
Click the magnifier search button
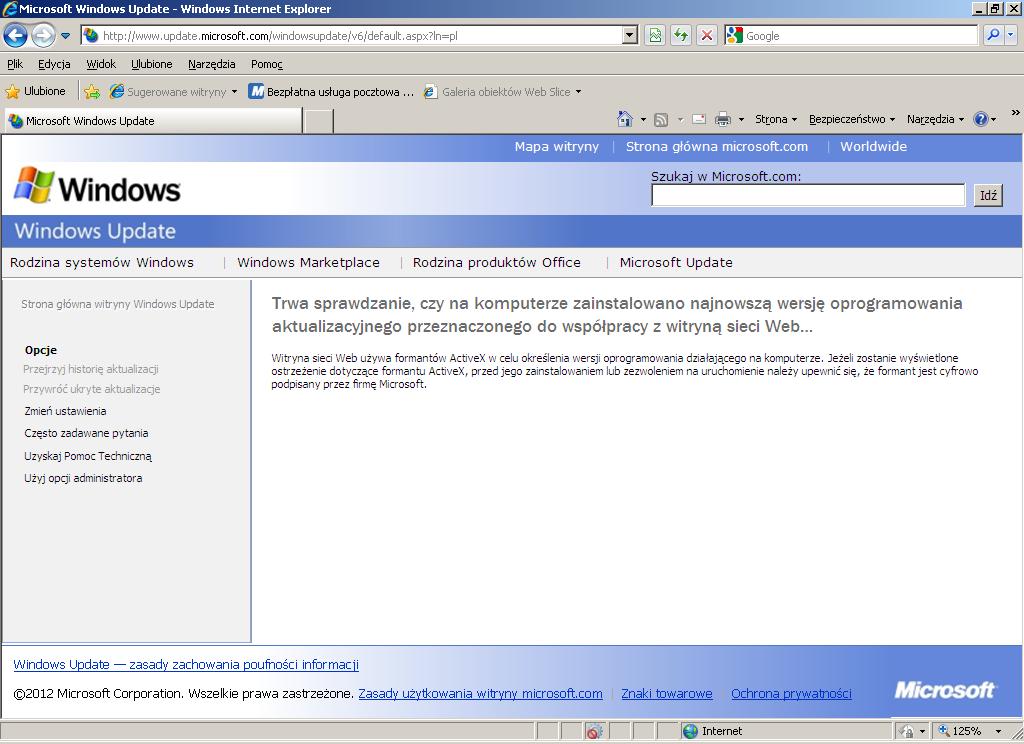[x=993, y=35]
